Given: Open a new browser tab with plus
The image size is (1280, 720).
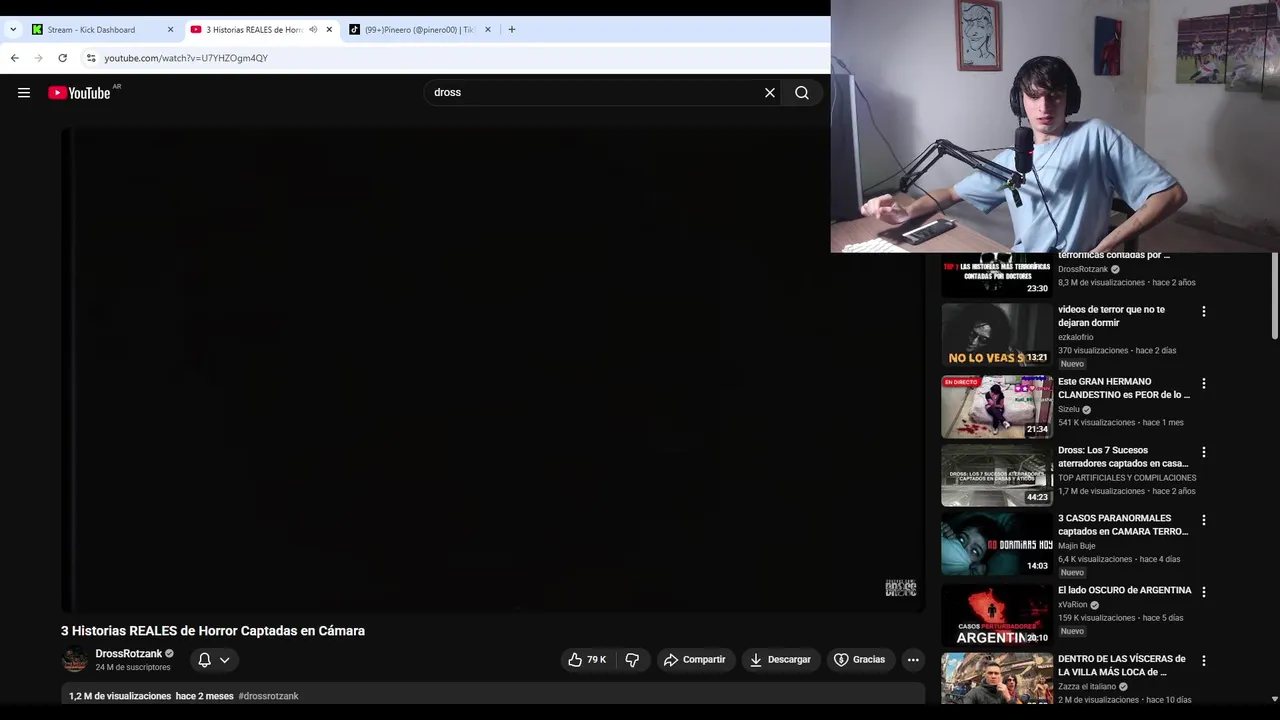Looking at the screenshot, I should [511, 30].
